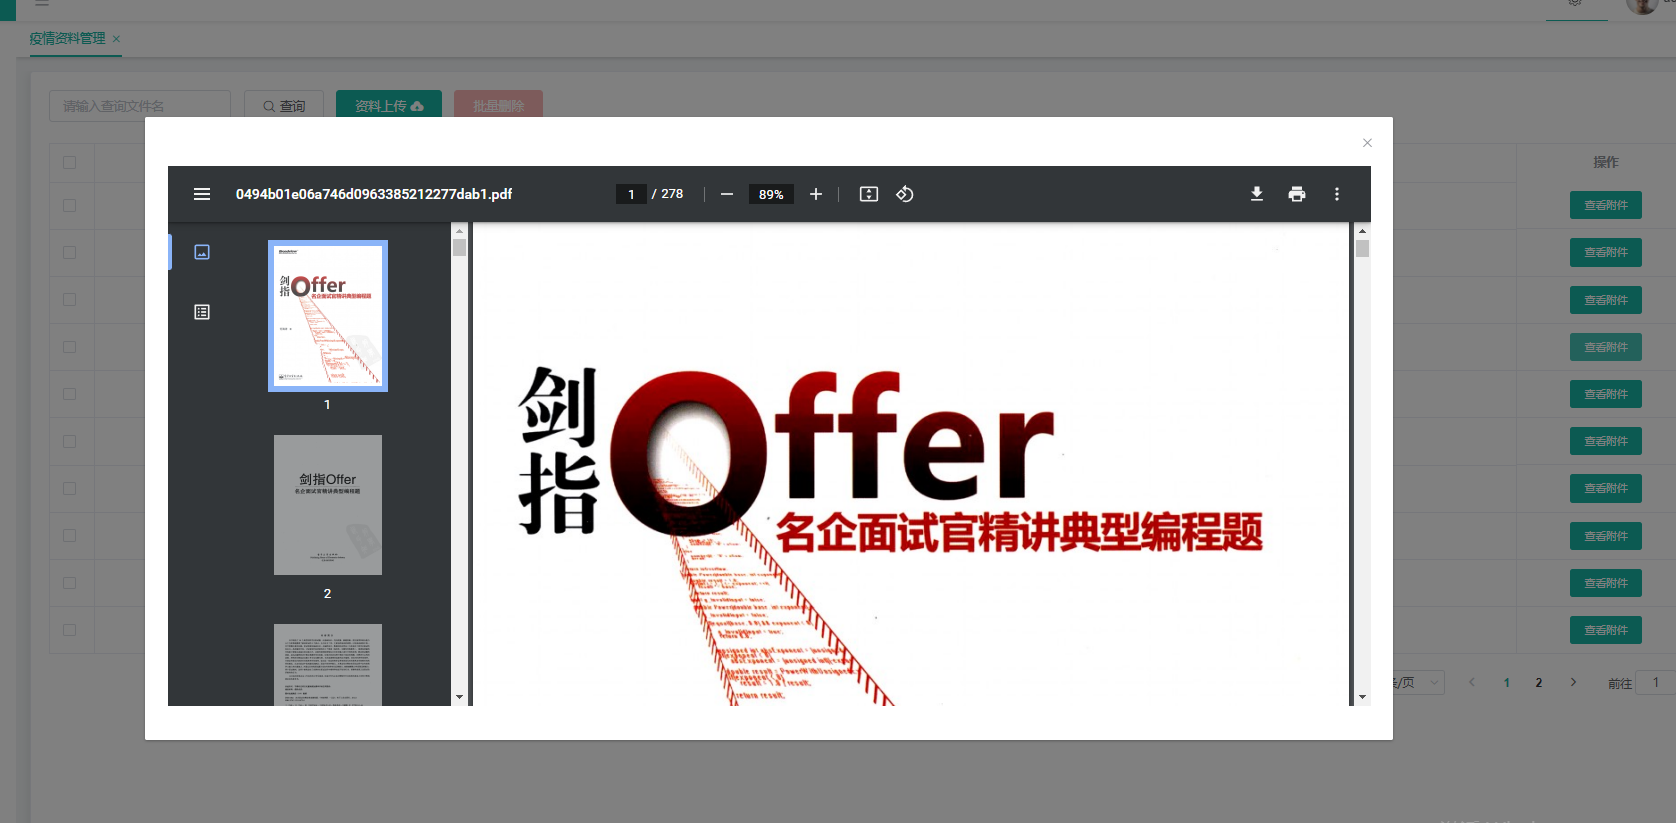The image size is (1676, 823).
Task: Go to next page with right chevron
Action: [x=1573, y=682]
